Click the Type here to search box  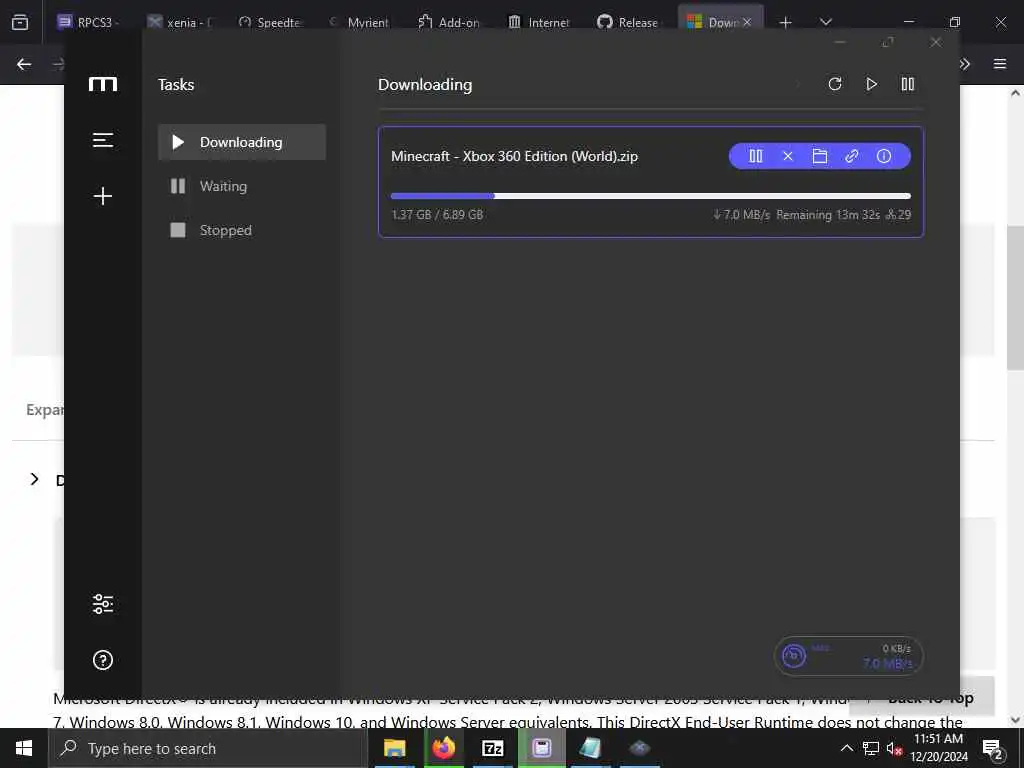point(208,748)
